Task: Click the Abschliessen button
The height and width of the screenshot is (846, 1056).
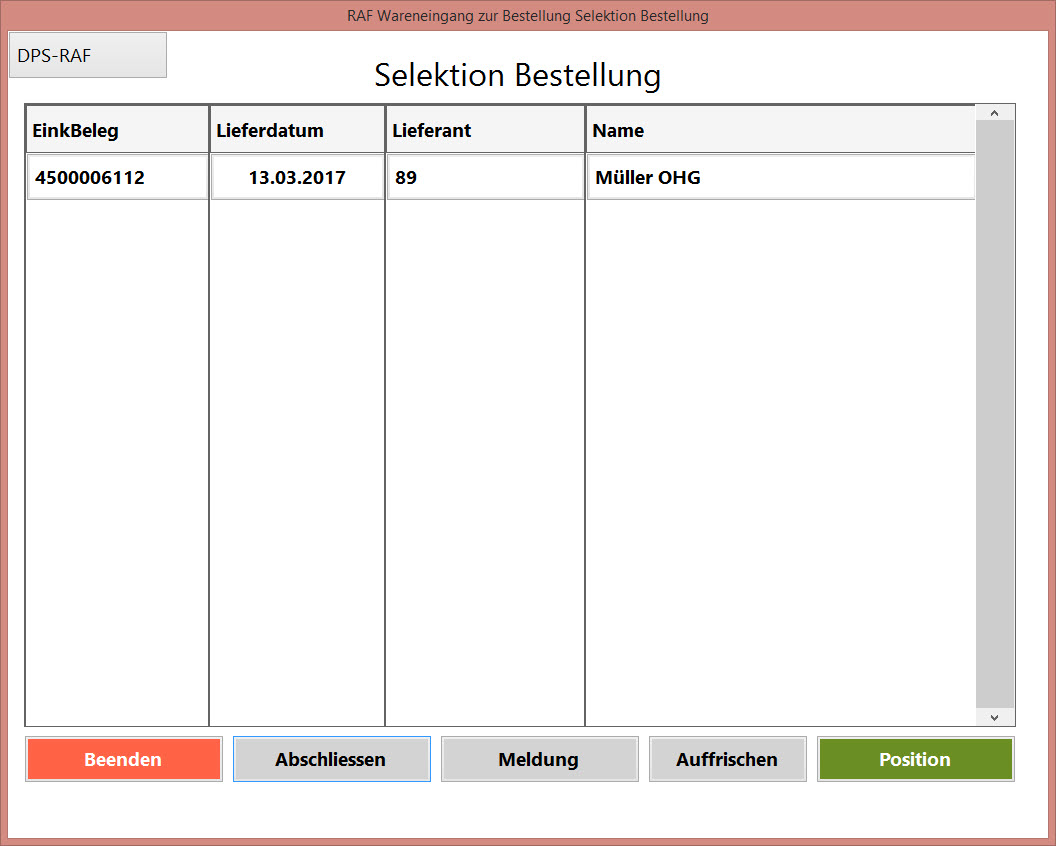Action: coord(331,759)
